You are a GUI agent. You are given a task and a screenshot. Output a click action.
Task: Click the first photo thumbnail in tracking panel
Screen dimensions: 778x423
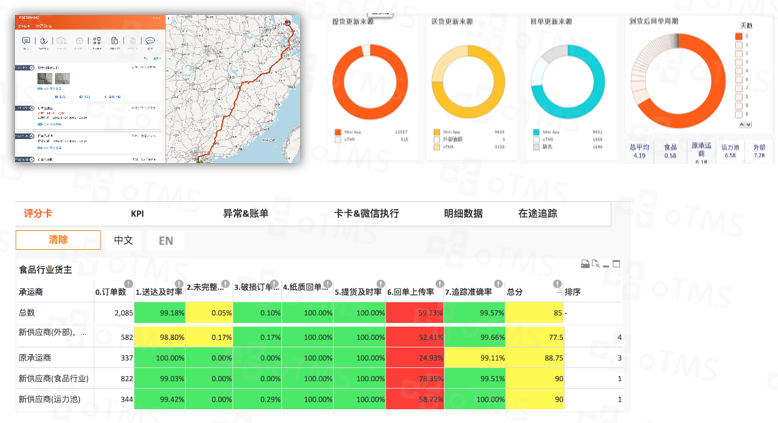[x=45, y=79]
